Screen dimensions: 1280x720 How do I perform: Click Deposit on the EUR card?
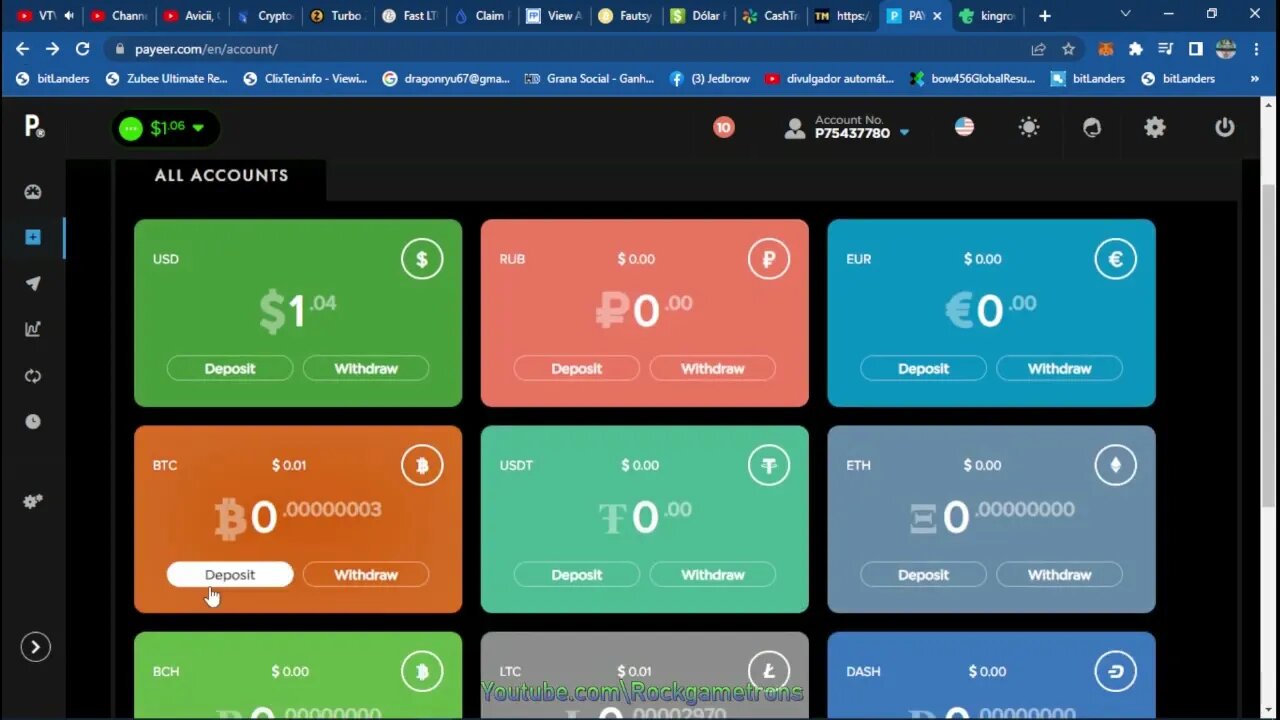tap(923, 368)
